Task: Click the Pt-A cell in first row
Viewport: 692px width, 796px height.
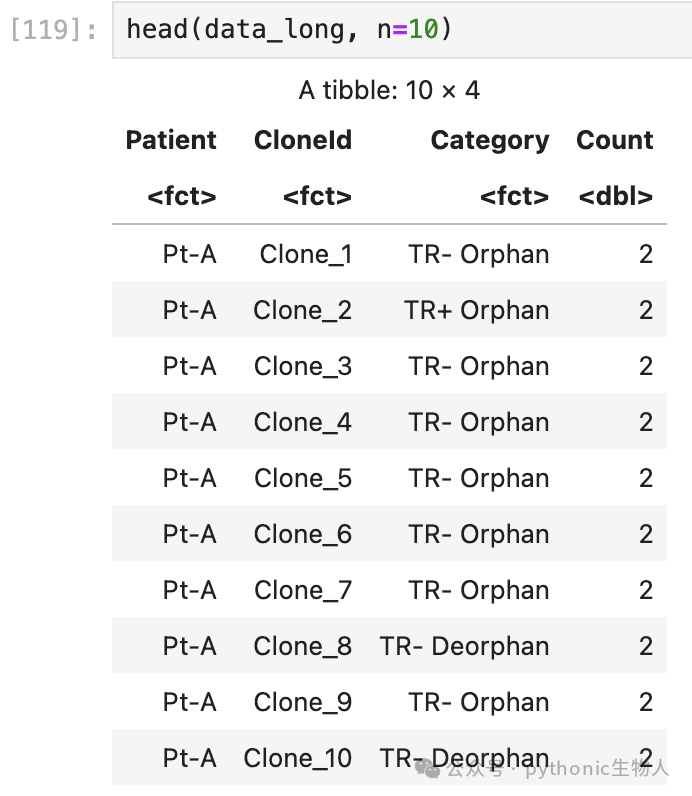Action: (x=189, y=254)
